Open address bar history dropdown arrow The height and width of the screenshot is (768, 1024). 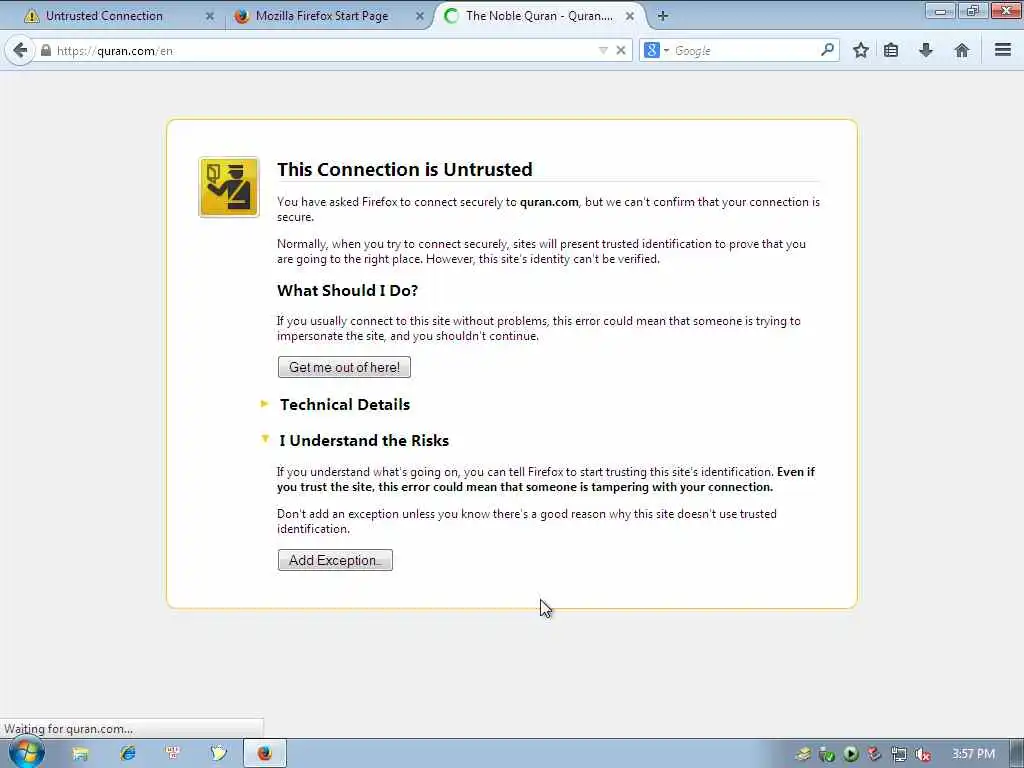(603, 50)
